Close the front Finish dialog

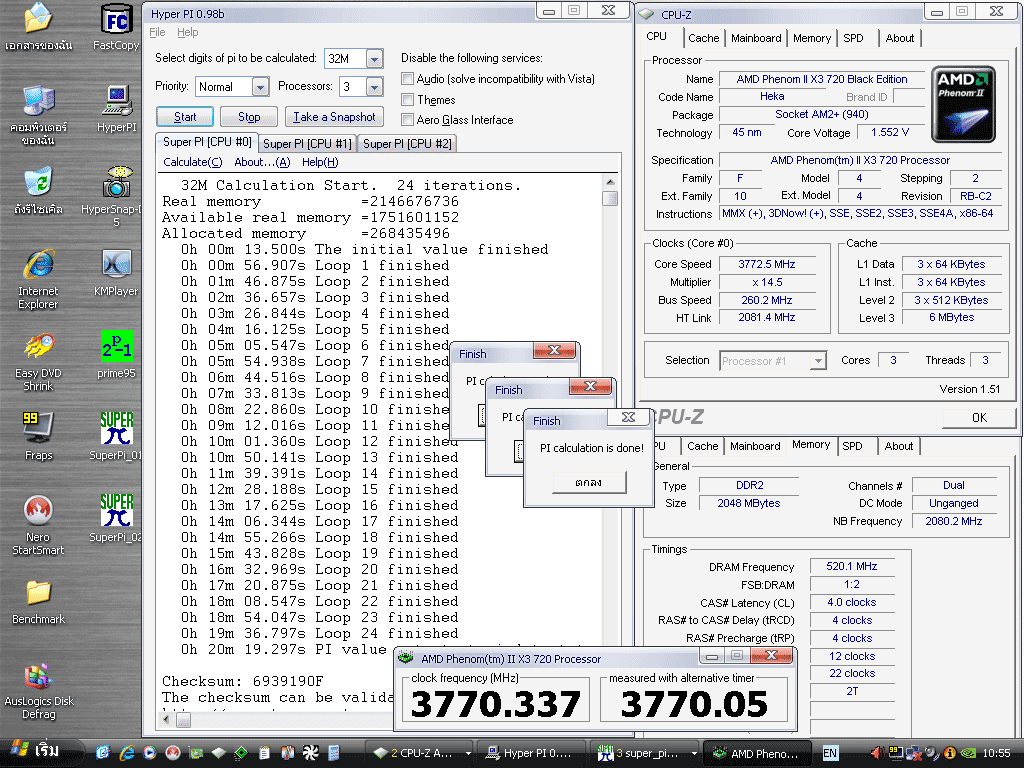[x=628, y=417]
